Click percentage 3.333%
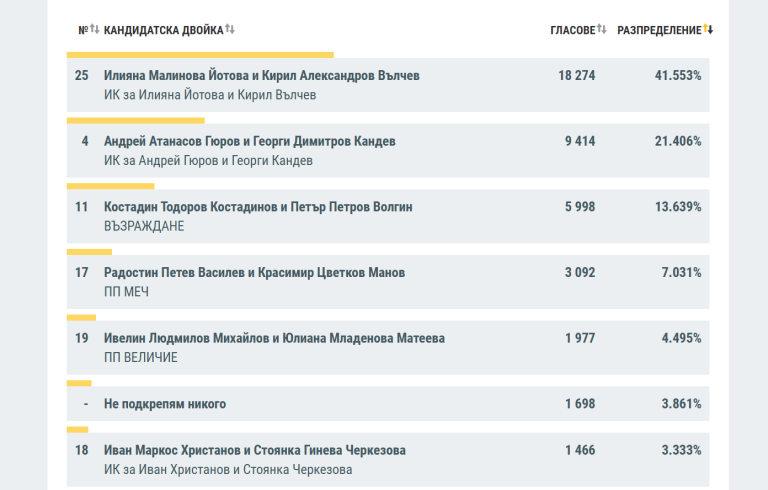 coord(681,450)
